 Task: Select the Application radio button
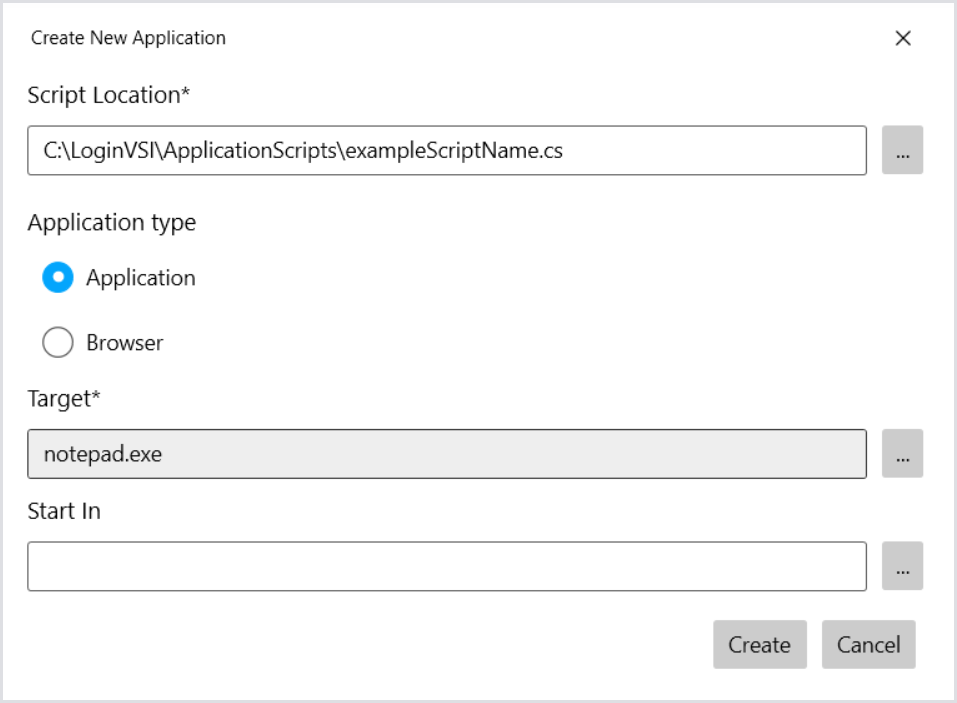click(58, 278)
